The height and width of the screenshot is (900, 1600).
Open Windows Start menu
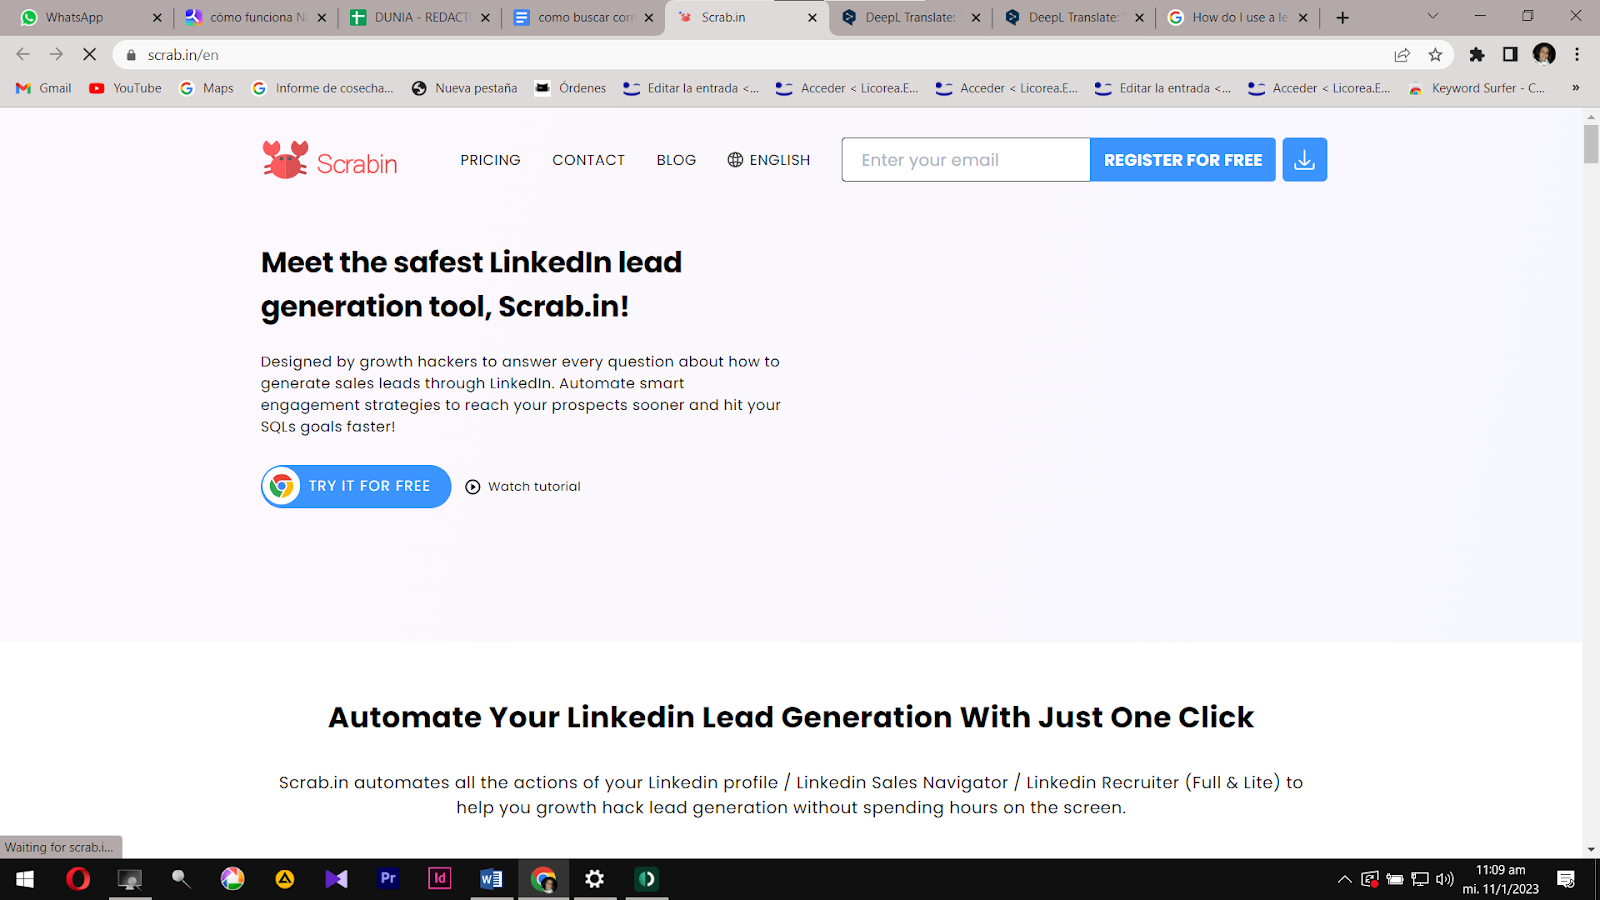[x=25, y=879]
